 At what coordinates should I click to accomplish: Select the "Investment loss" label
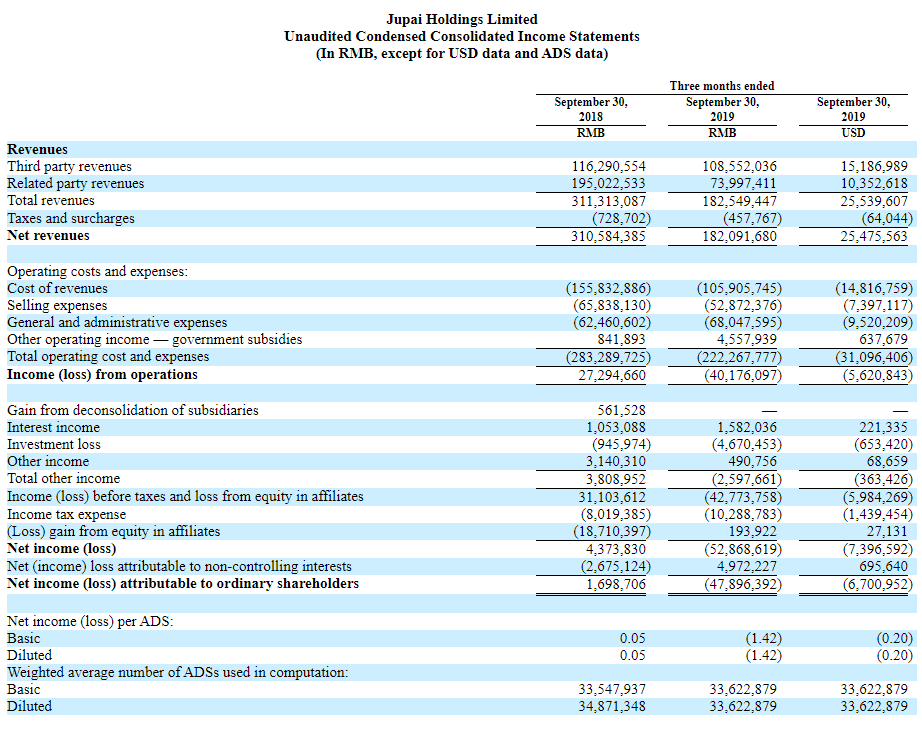pos(54,444)
